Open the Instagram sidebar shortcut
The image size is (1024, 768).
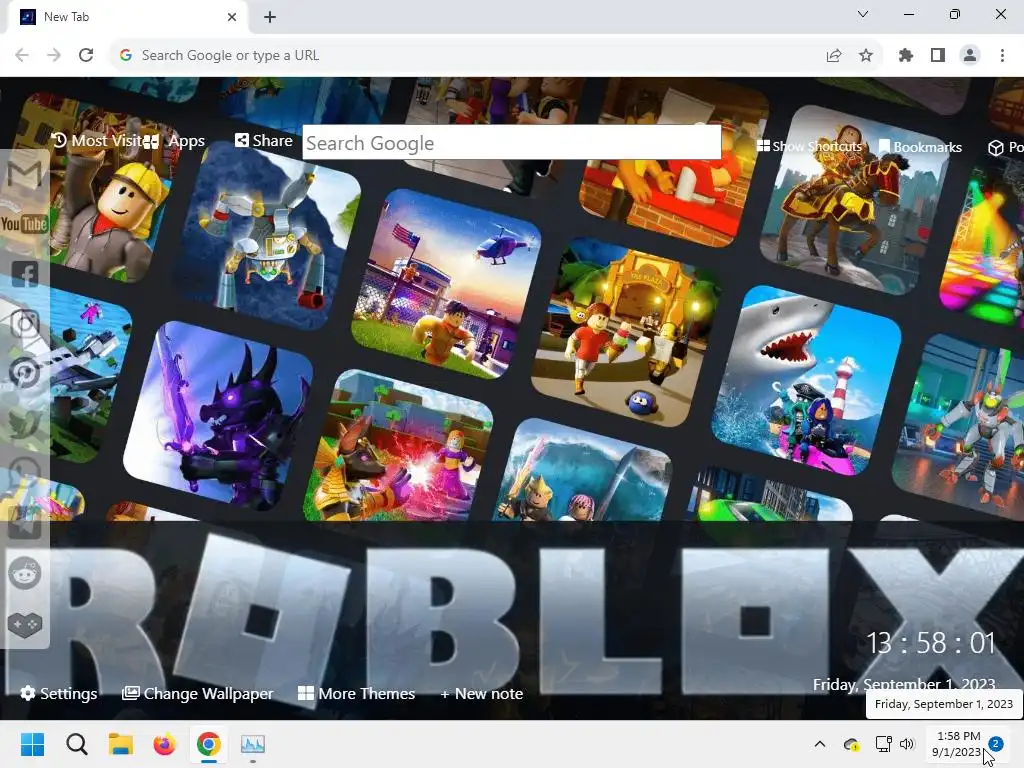[25, 324]
